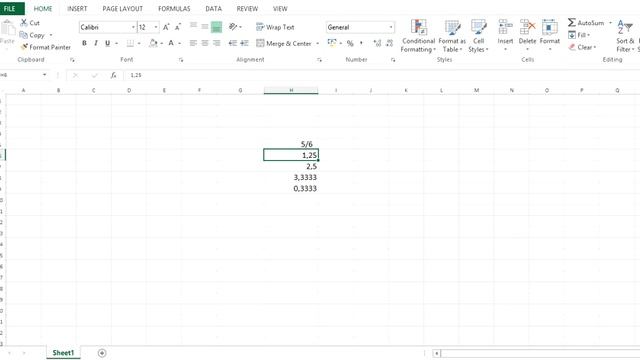The height and width of the screenshot is (360, 640).
Task: Open the Orientation text angle tool
Action: coord(233,27)
